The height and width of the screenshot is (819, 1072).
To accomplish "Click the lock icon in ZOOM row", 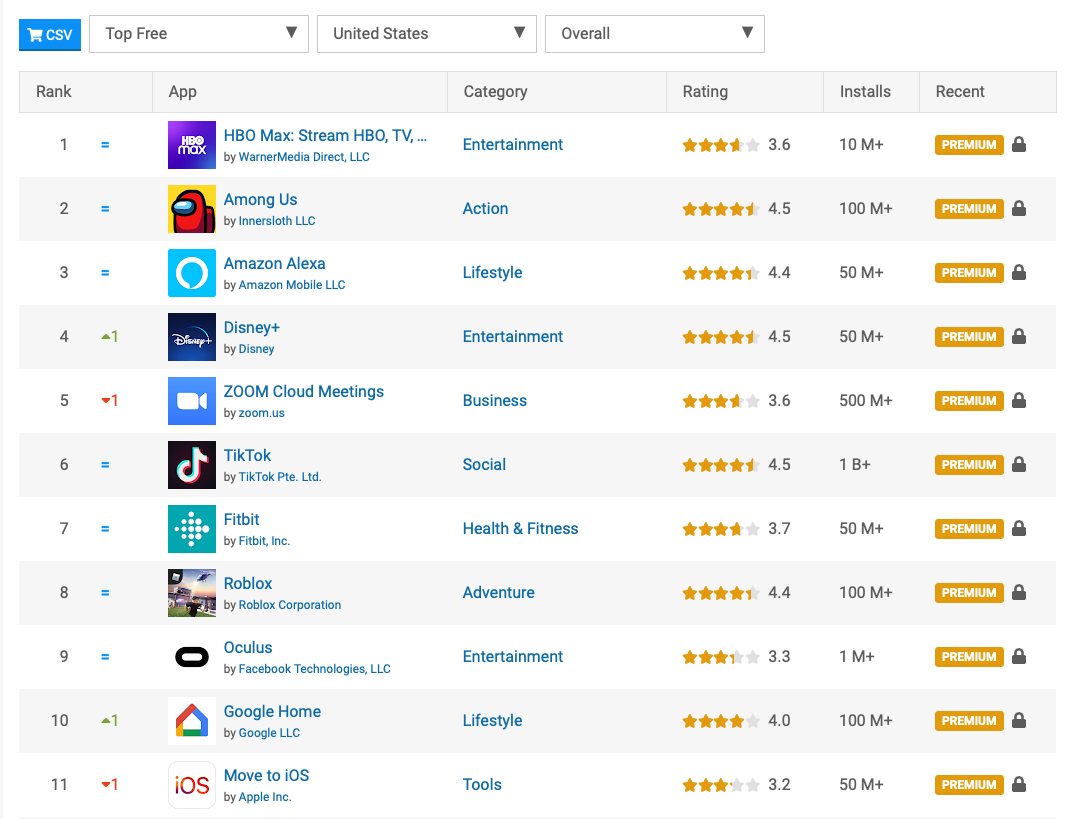I will [x=1019, y=400].
